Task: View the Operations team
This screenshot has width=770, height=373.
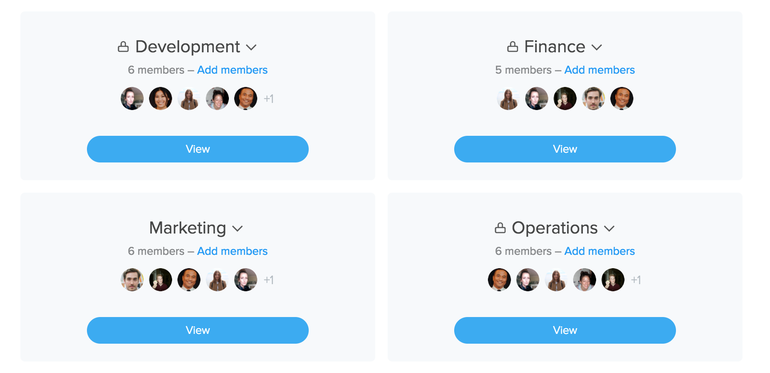Action: click(565, 330)
